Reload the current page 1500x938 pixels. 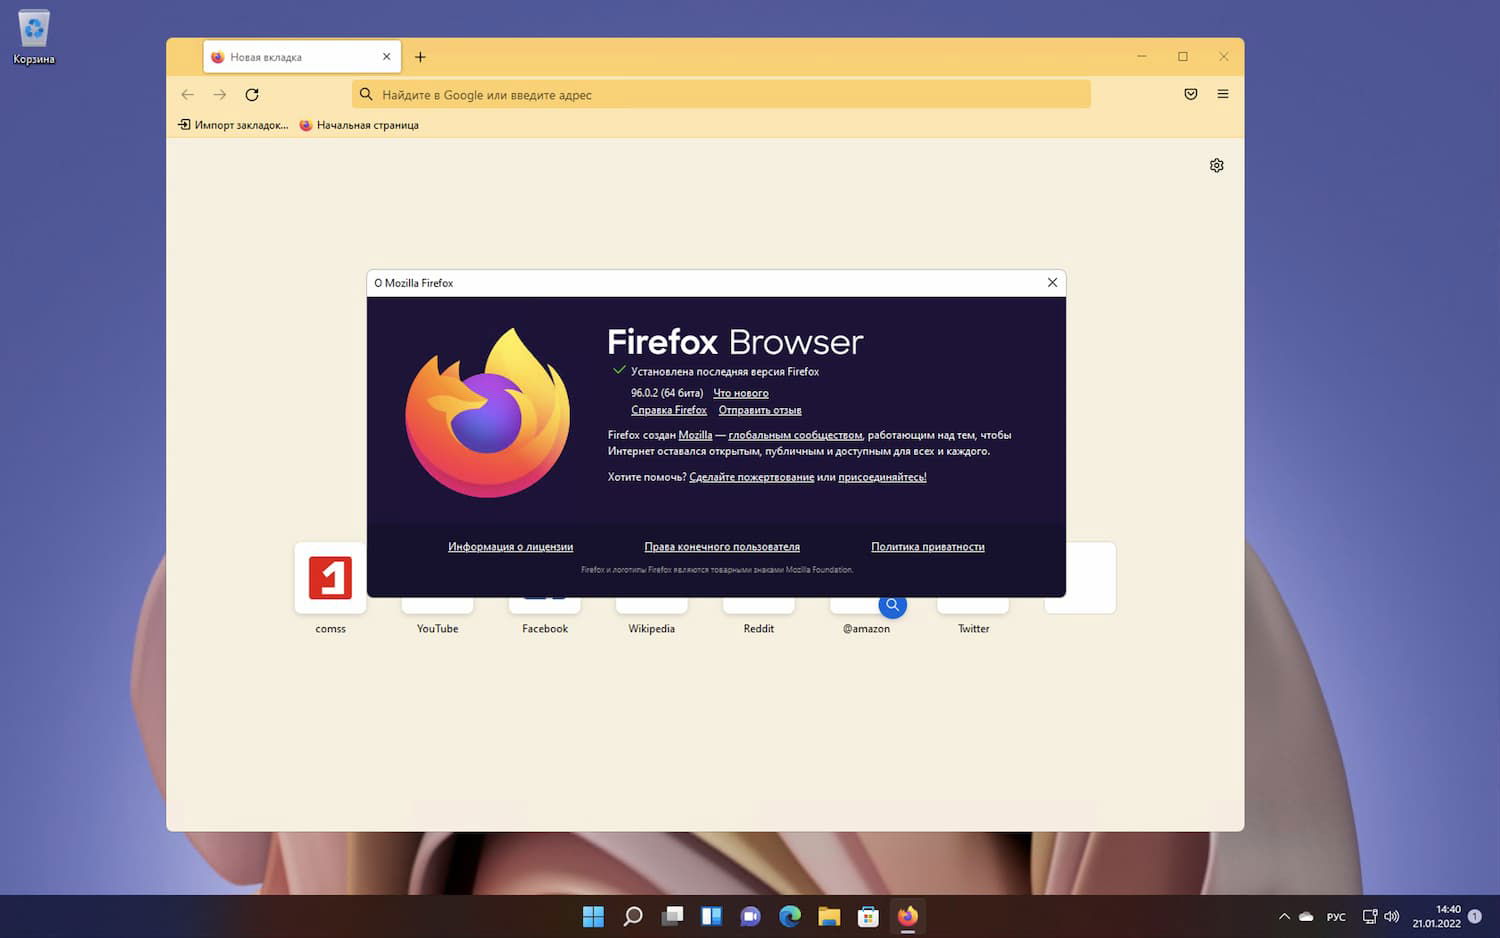pos(252,94)
